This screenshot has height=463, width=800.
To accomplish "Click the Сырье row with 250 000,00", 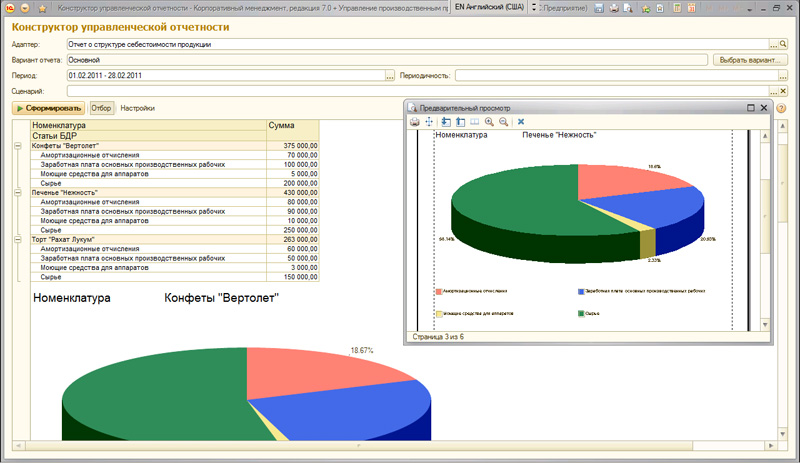I will coord(175,230).
